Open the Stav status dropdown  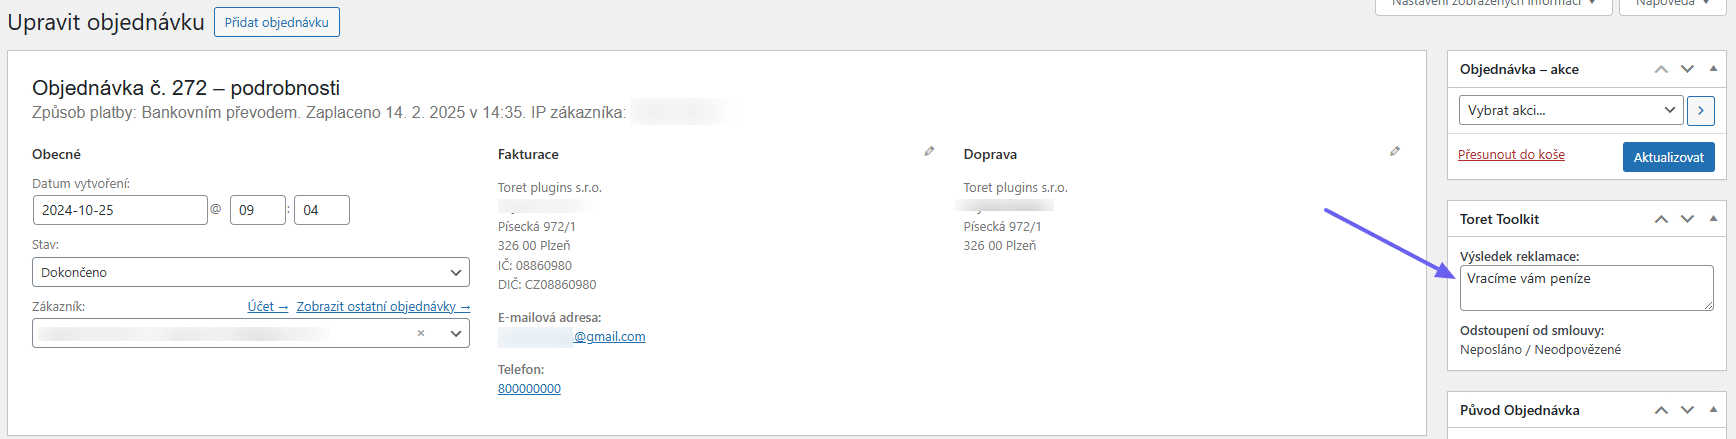tap(251, 272)
